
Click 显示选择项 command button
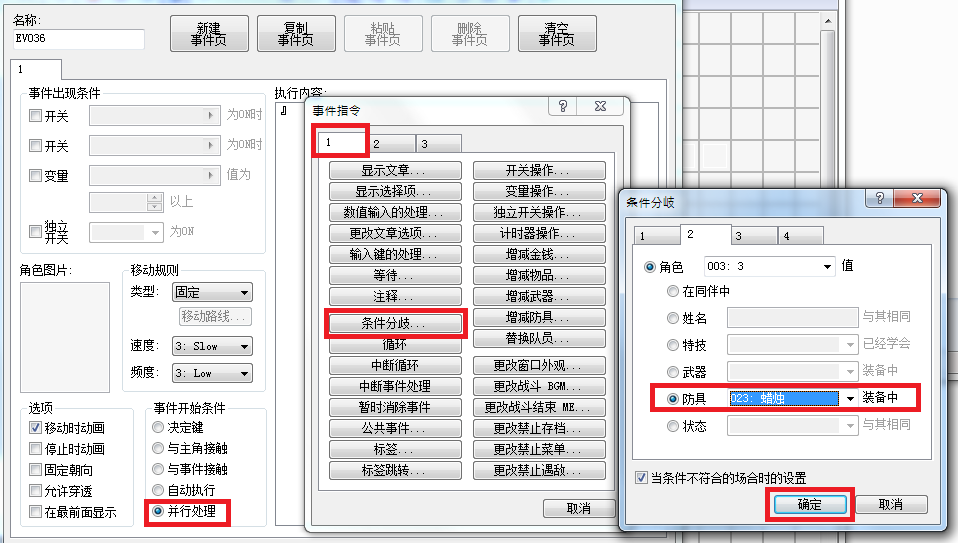pos(395,191)
